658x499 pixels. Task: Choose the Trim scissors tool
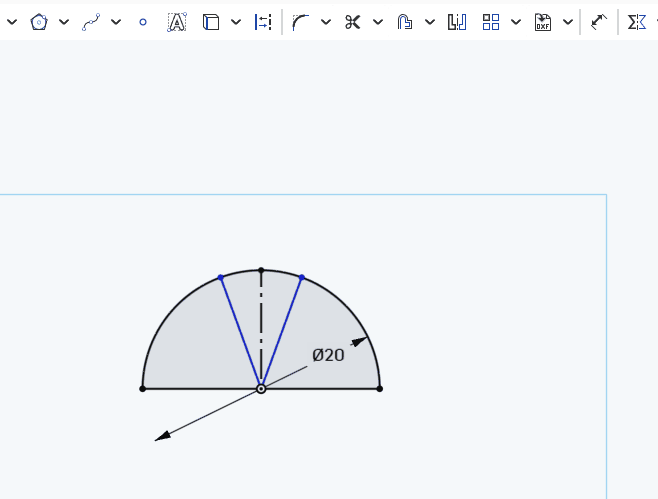pyautogui.click(x=352, y=22)
